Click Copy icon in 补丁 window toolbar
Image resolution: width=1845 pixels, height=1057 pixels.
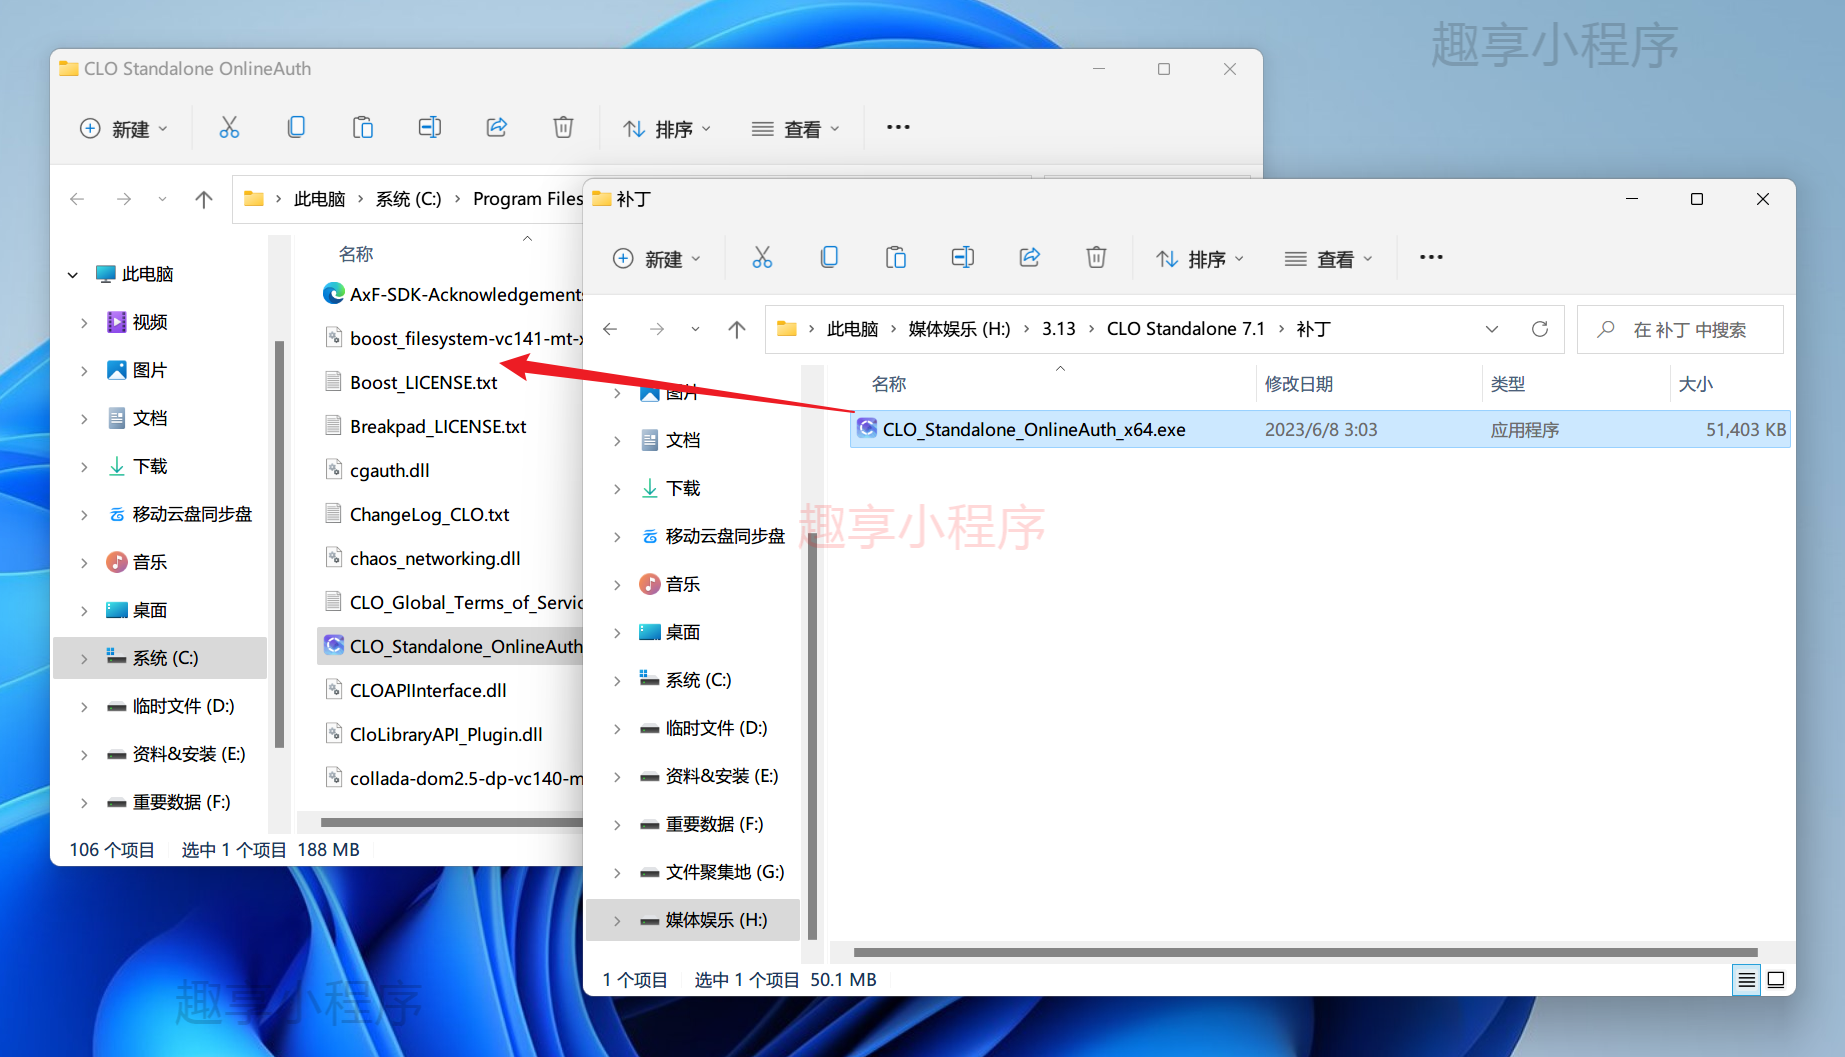click(x=829, y=258)
